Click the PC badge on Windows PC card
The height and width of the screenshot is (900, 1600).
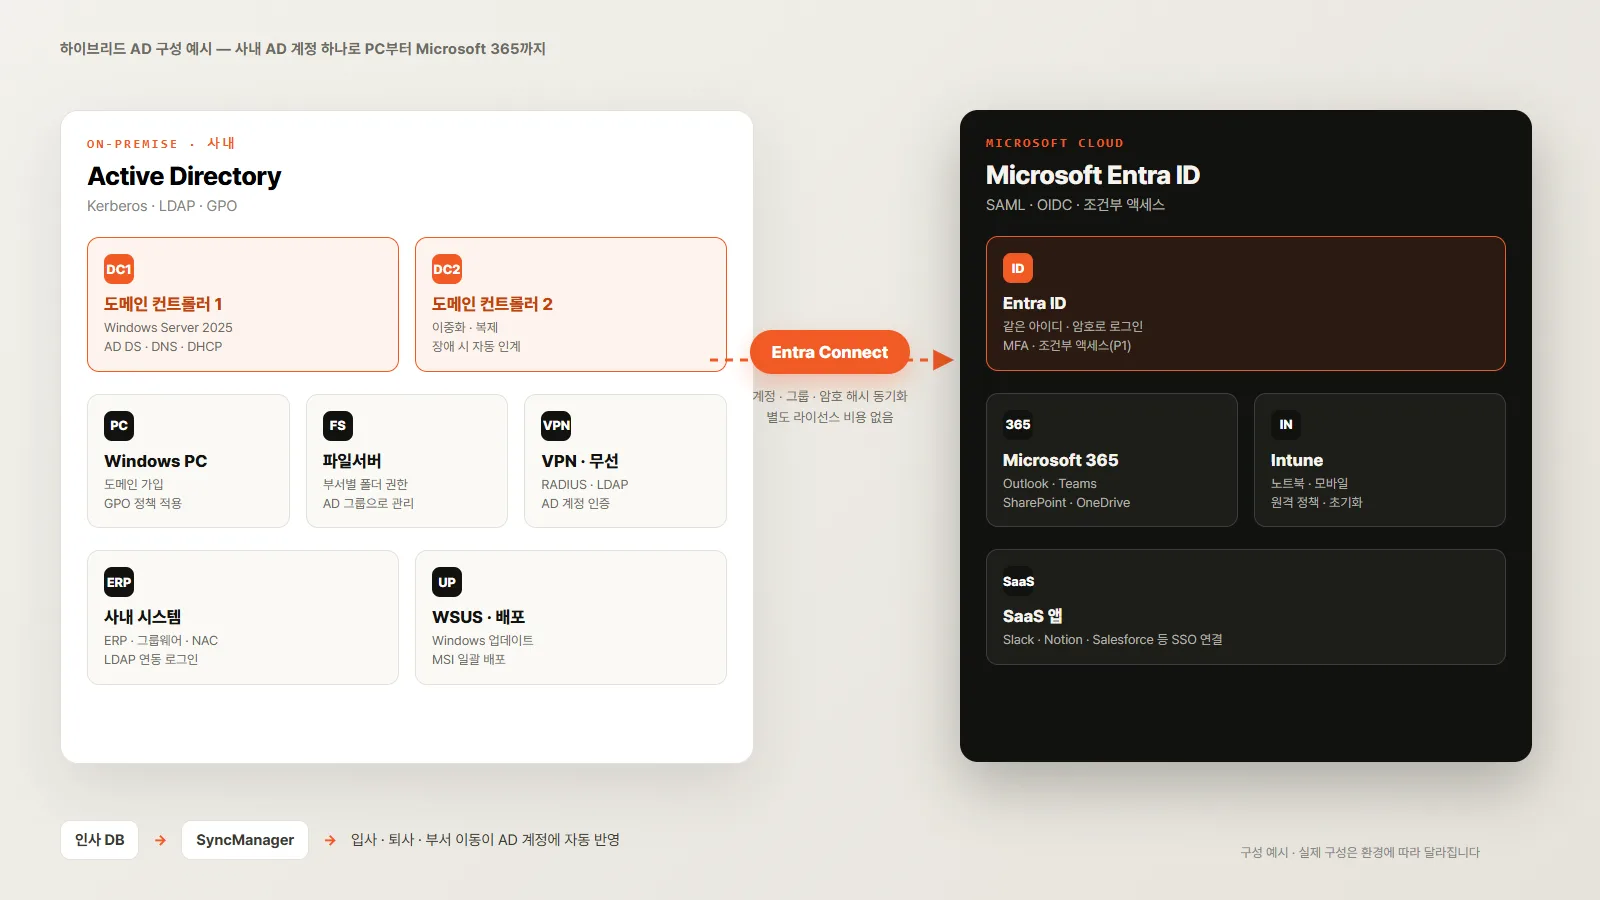pos(119,426)
